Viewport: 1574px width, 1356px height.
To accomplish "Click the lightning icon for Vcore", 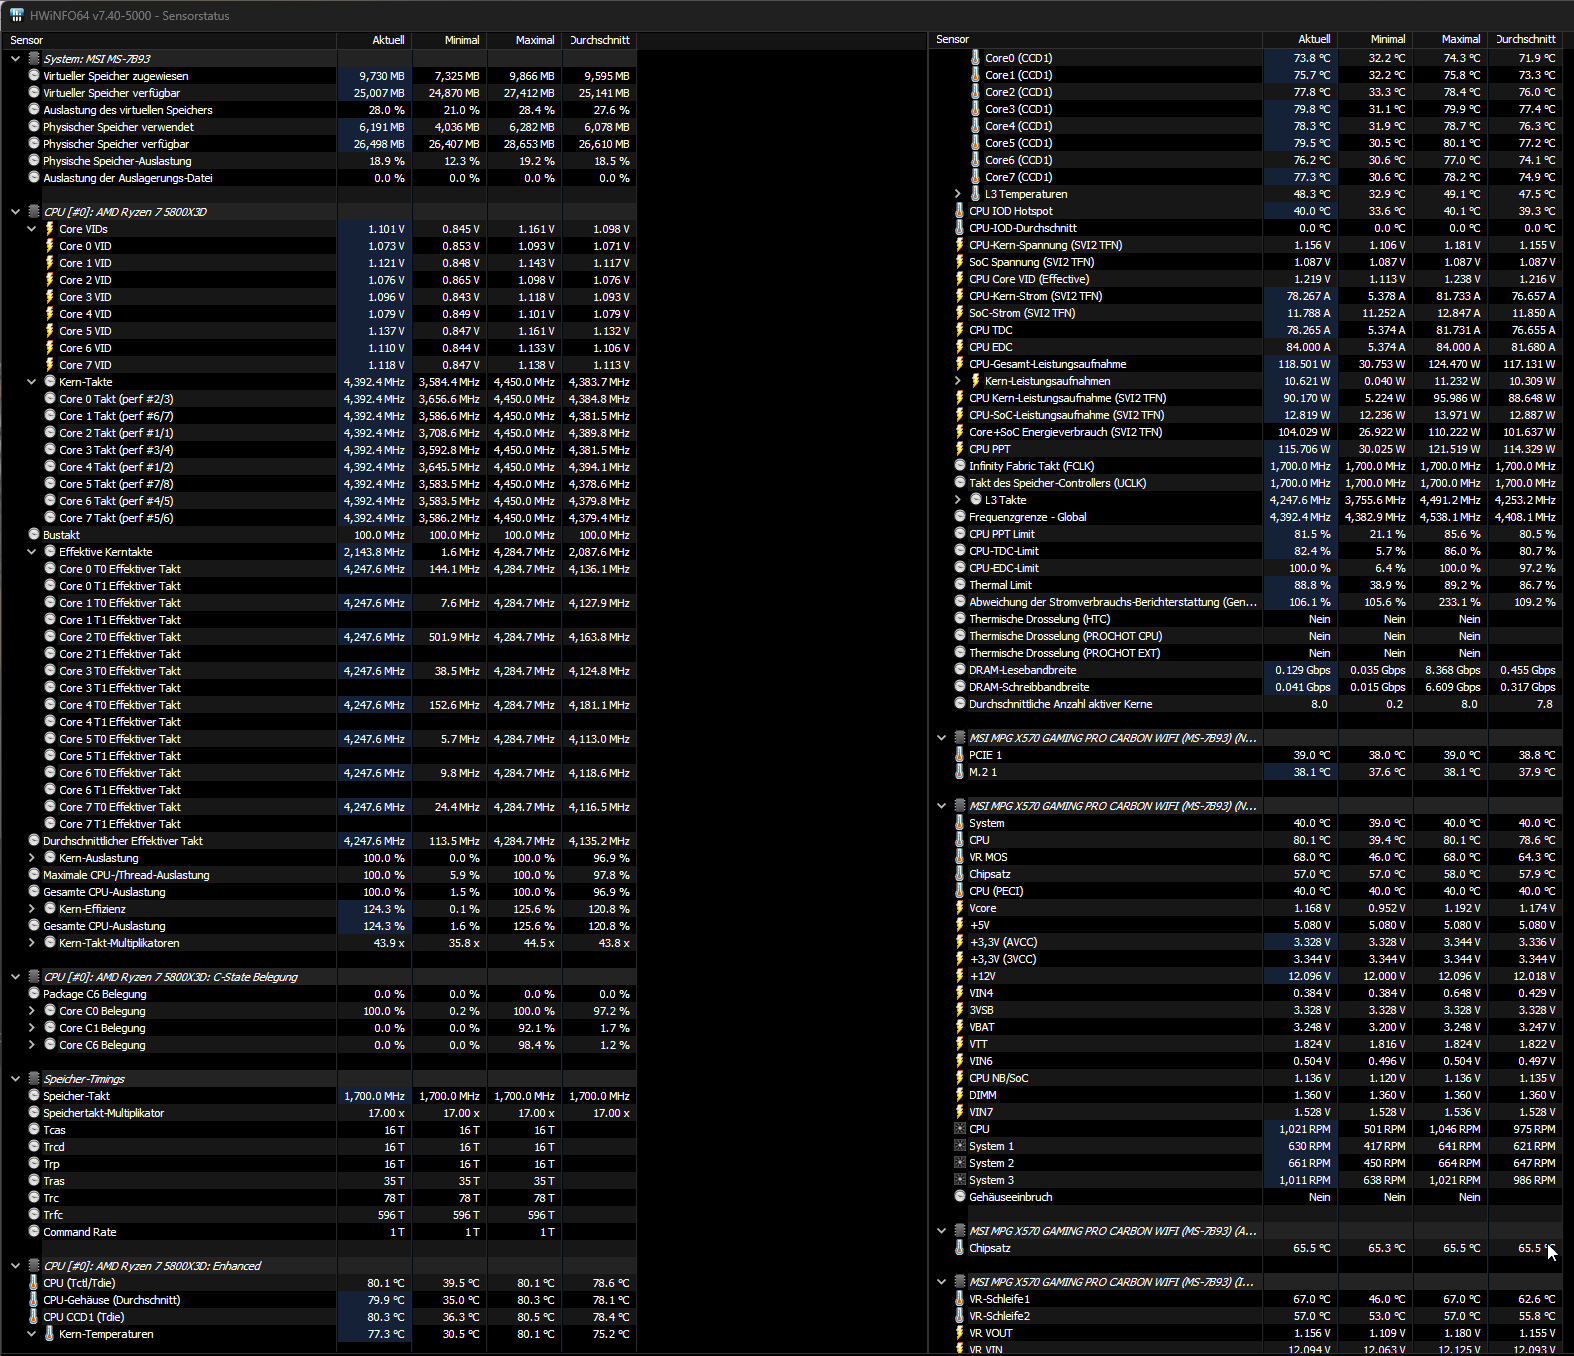I will pos(959,908).
